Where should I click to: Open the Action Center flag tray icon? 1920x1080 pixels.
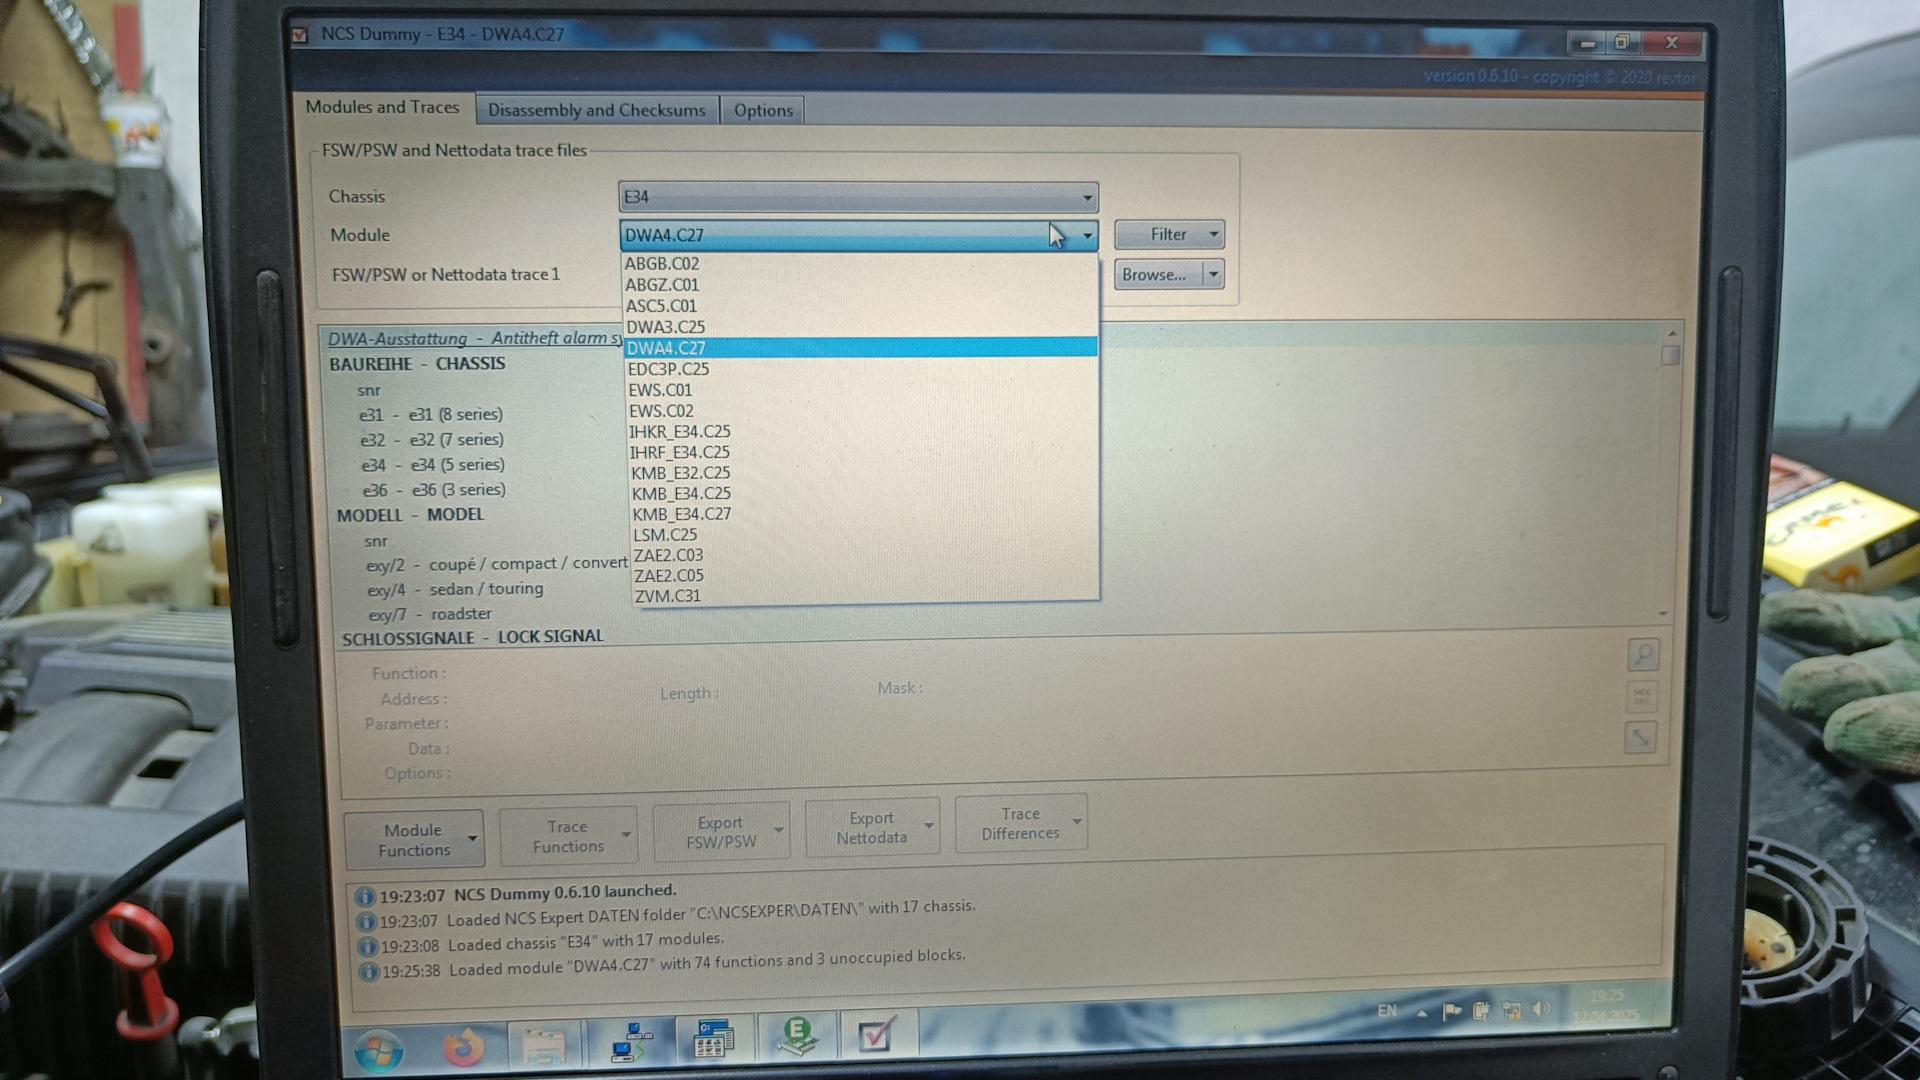coord(1451,1011)
